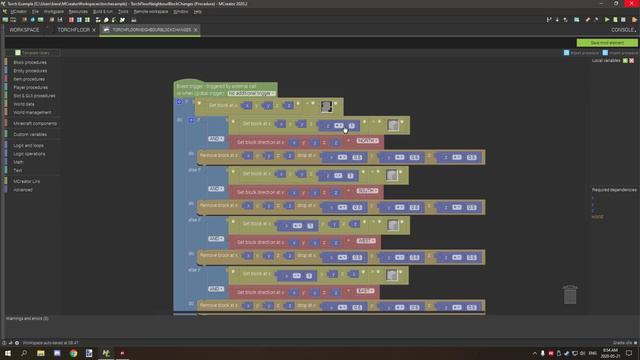Open the Item procedures category

click(29, 79)
